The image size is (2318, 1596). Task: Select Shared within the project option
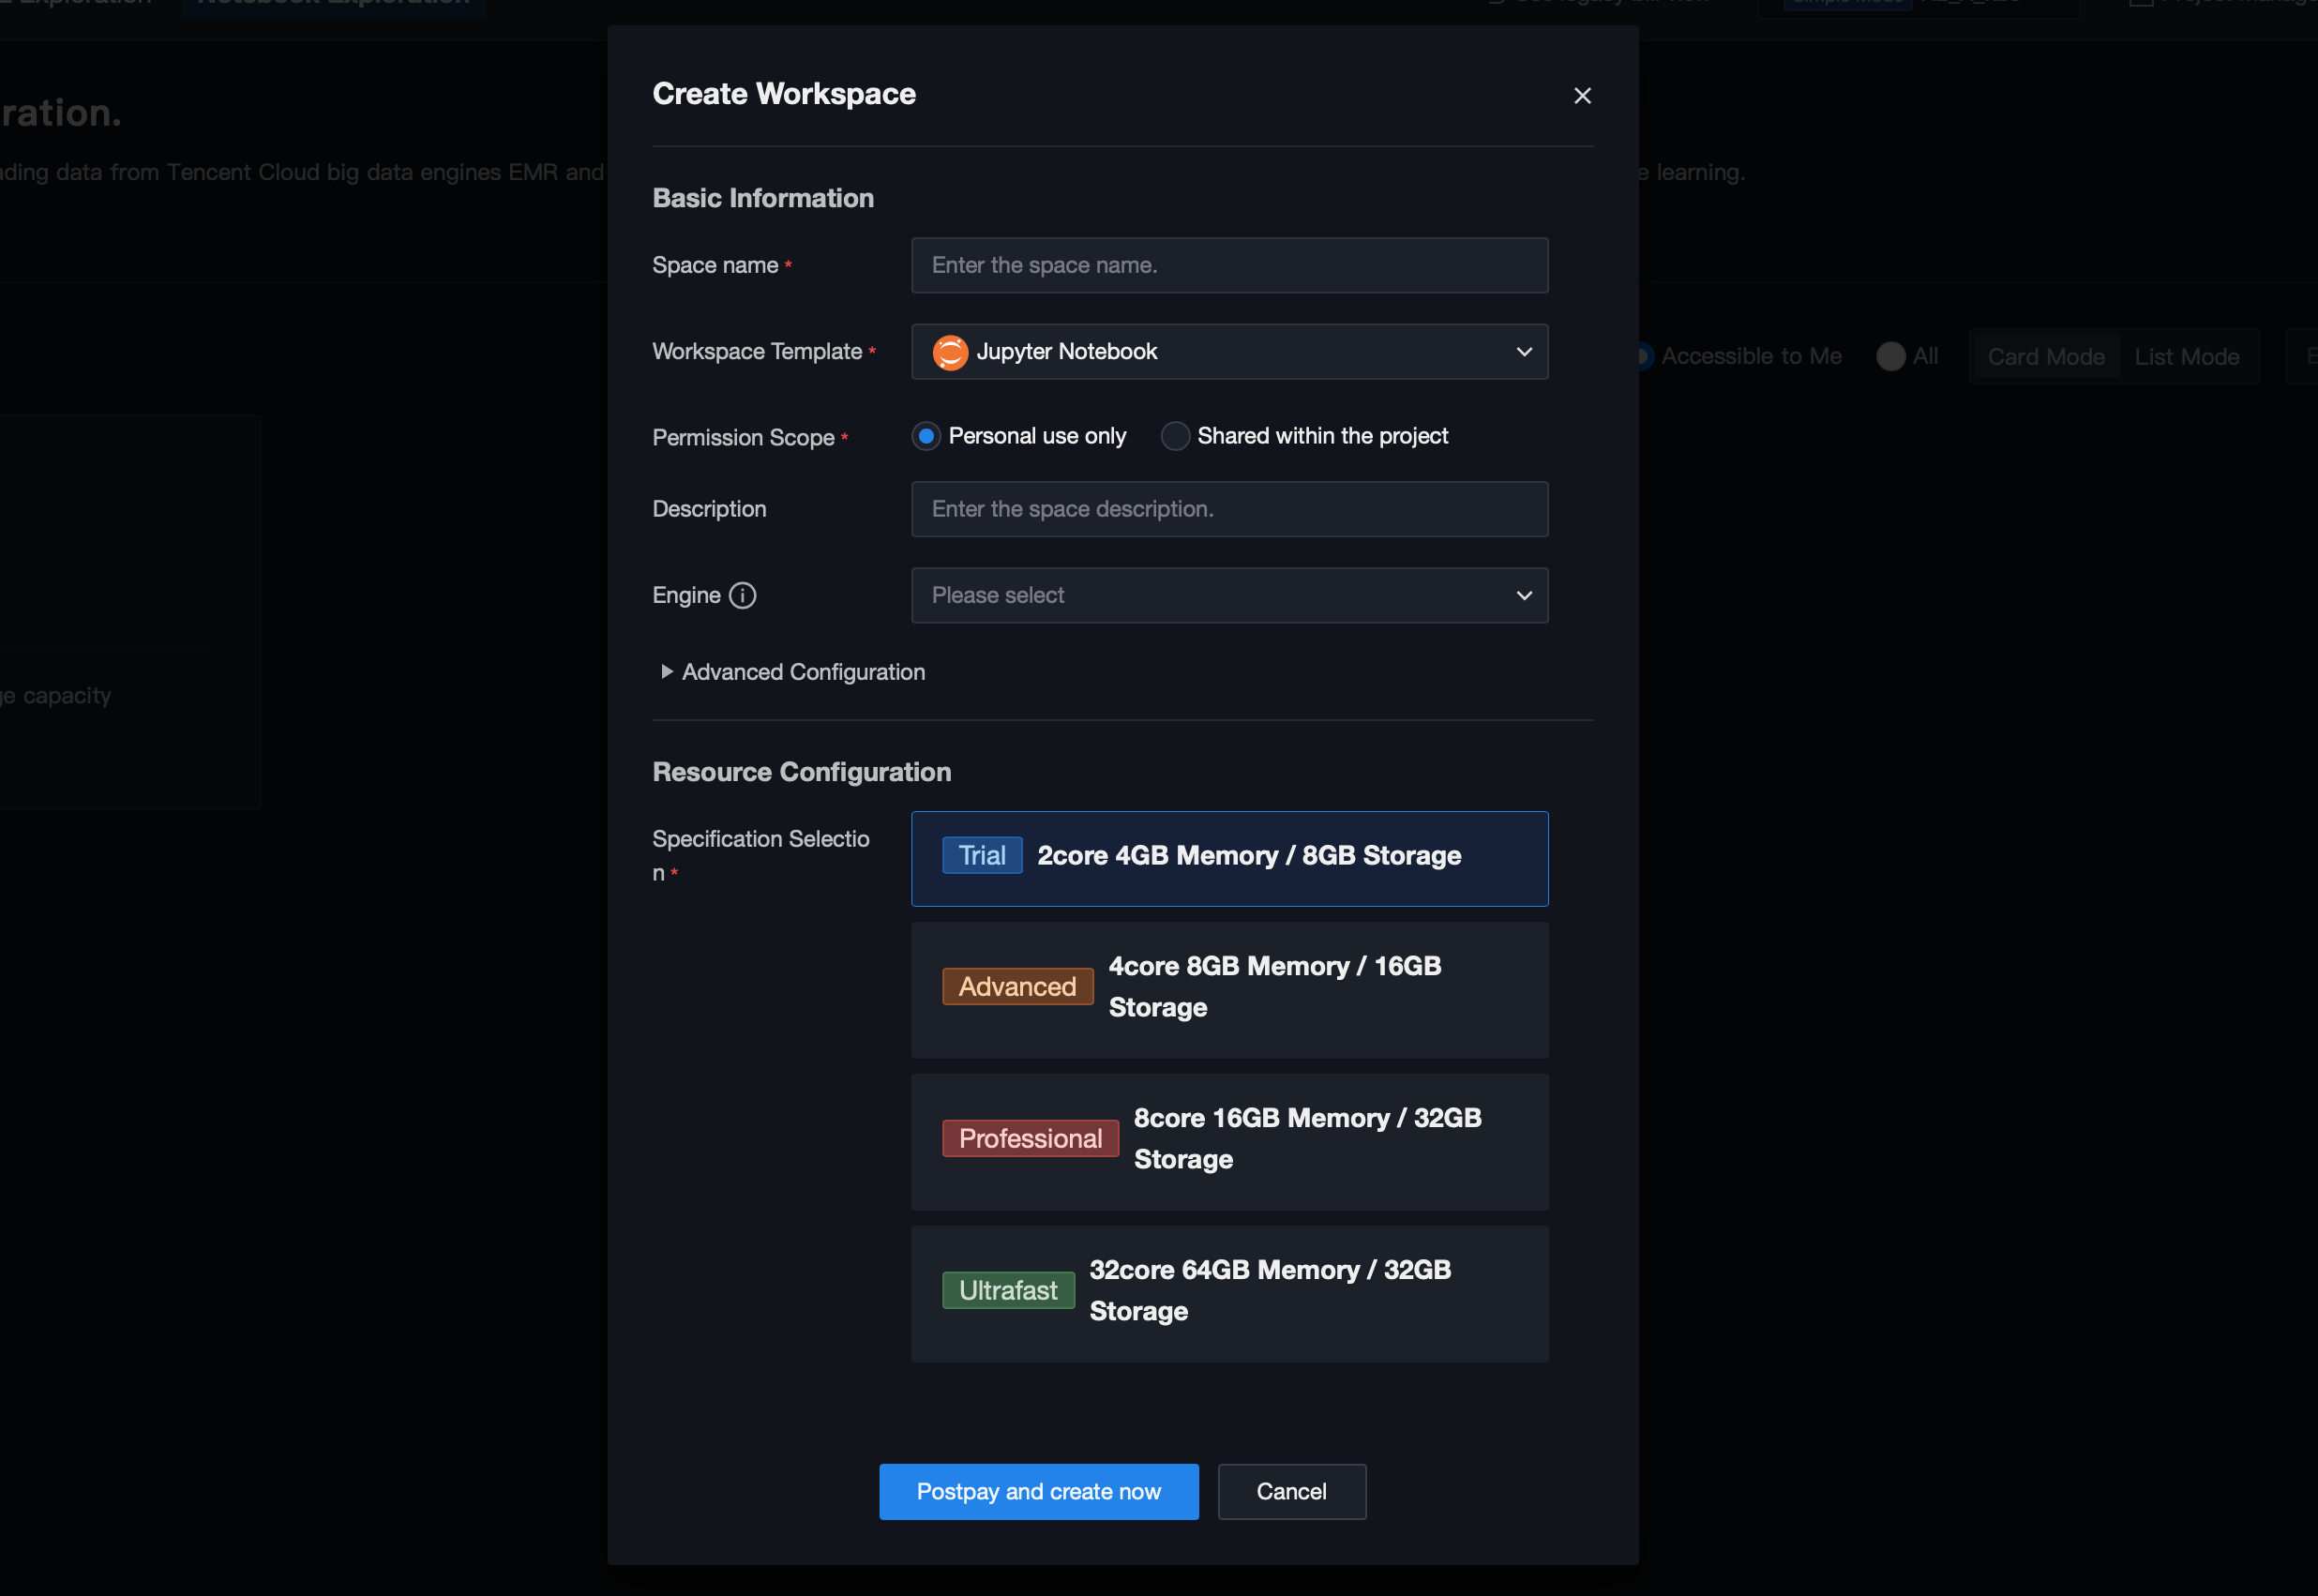coord(1175,436)
